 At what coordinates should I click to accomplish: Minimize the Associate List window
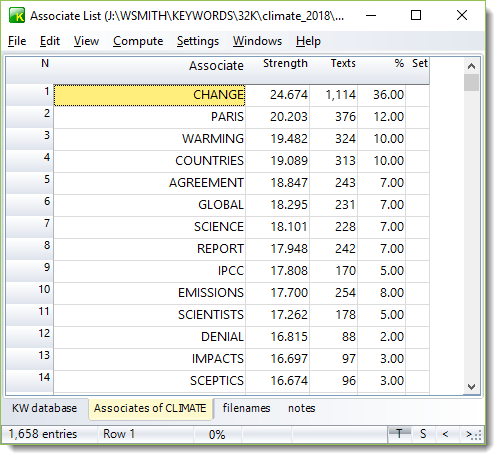point(371,15)
